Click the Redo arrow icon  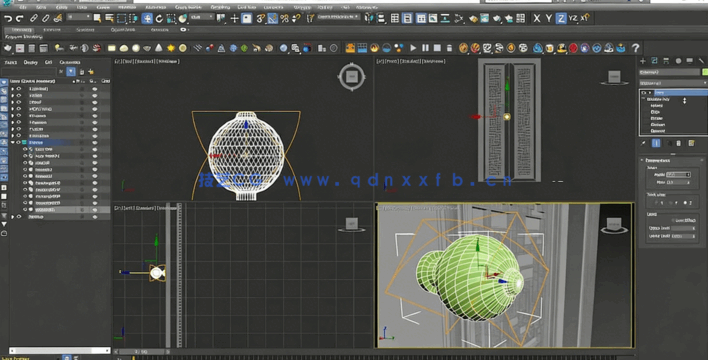click(19, 19)
